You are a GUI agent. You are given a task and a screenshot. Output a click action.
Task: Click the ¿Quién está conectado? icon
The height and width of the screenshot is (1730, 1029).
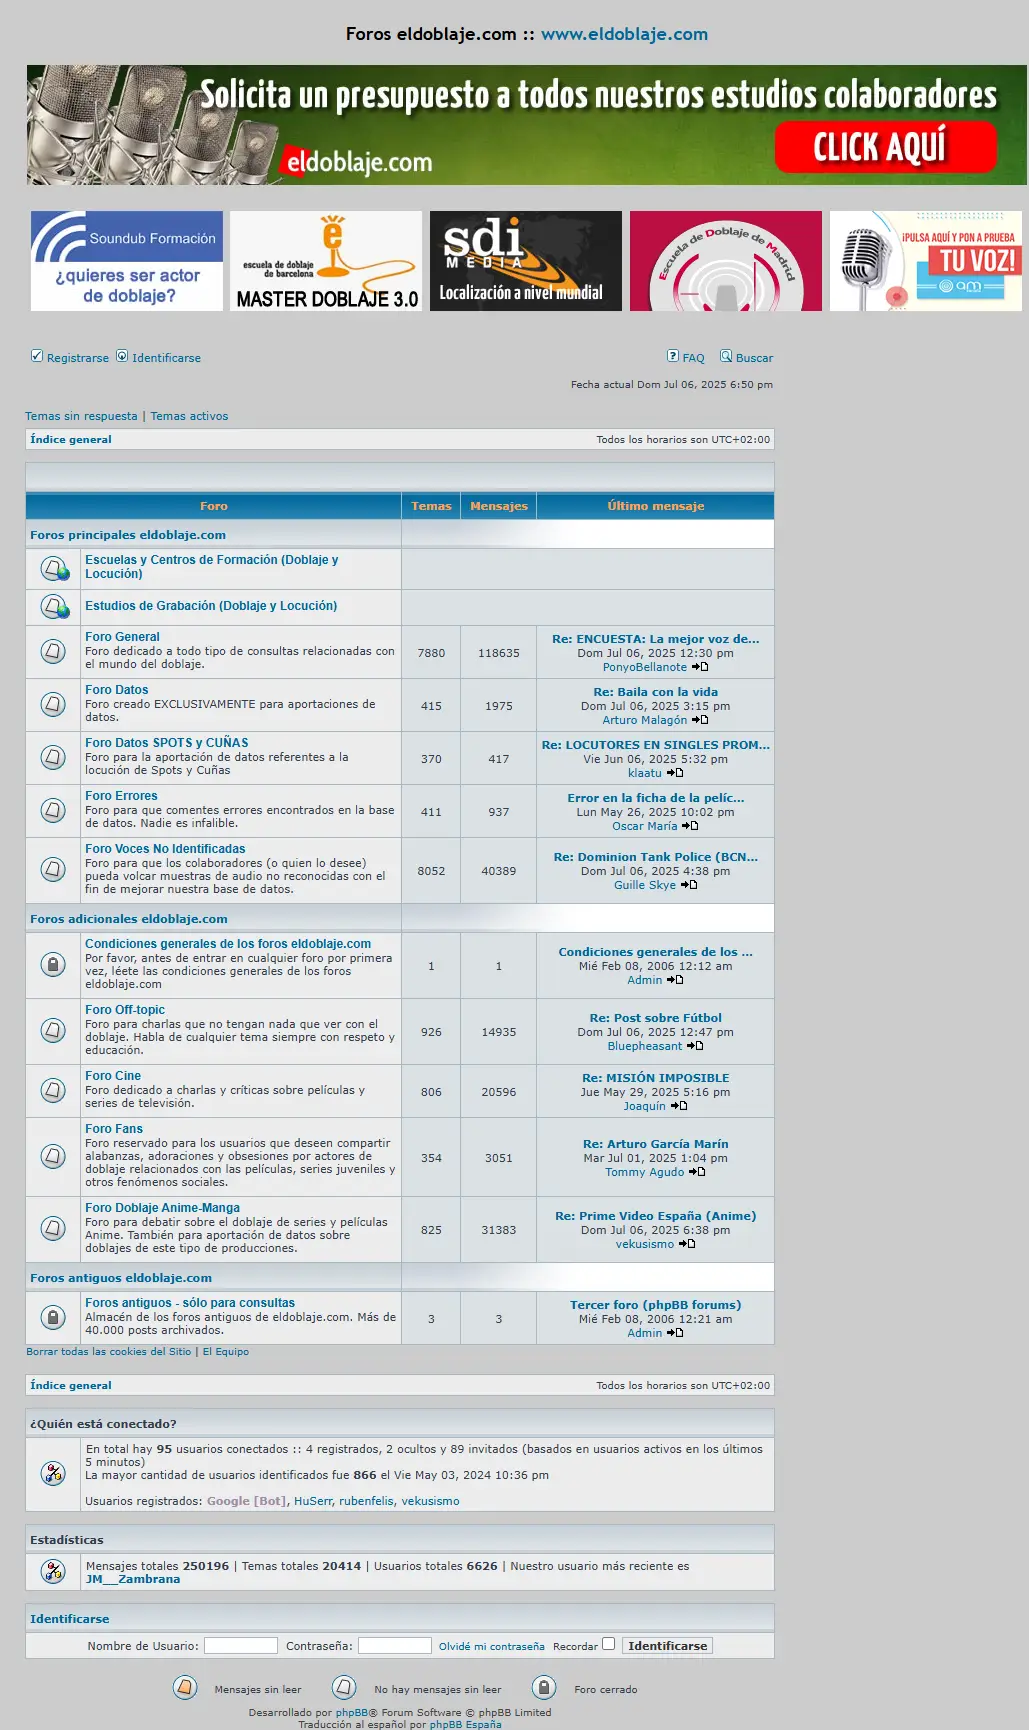(53, 1473)
